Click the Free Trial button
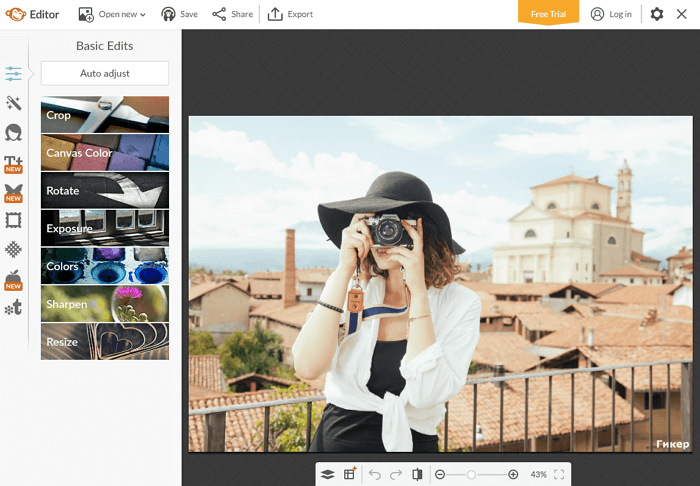The width and height of the screenshot is (700, 486). click(548, 14)
